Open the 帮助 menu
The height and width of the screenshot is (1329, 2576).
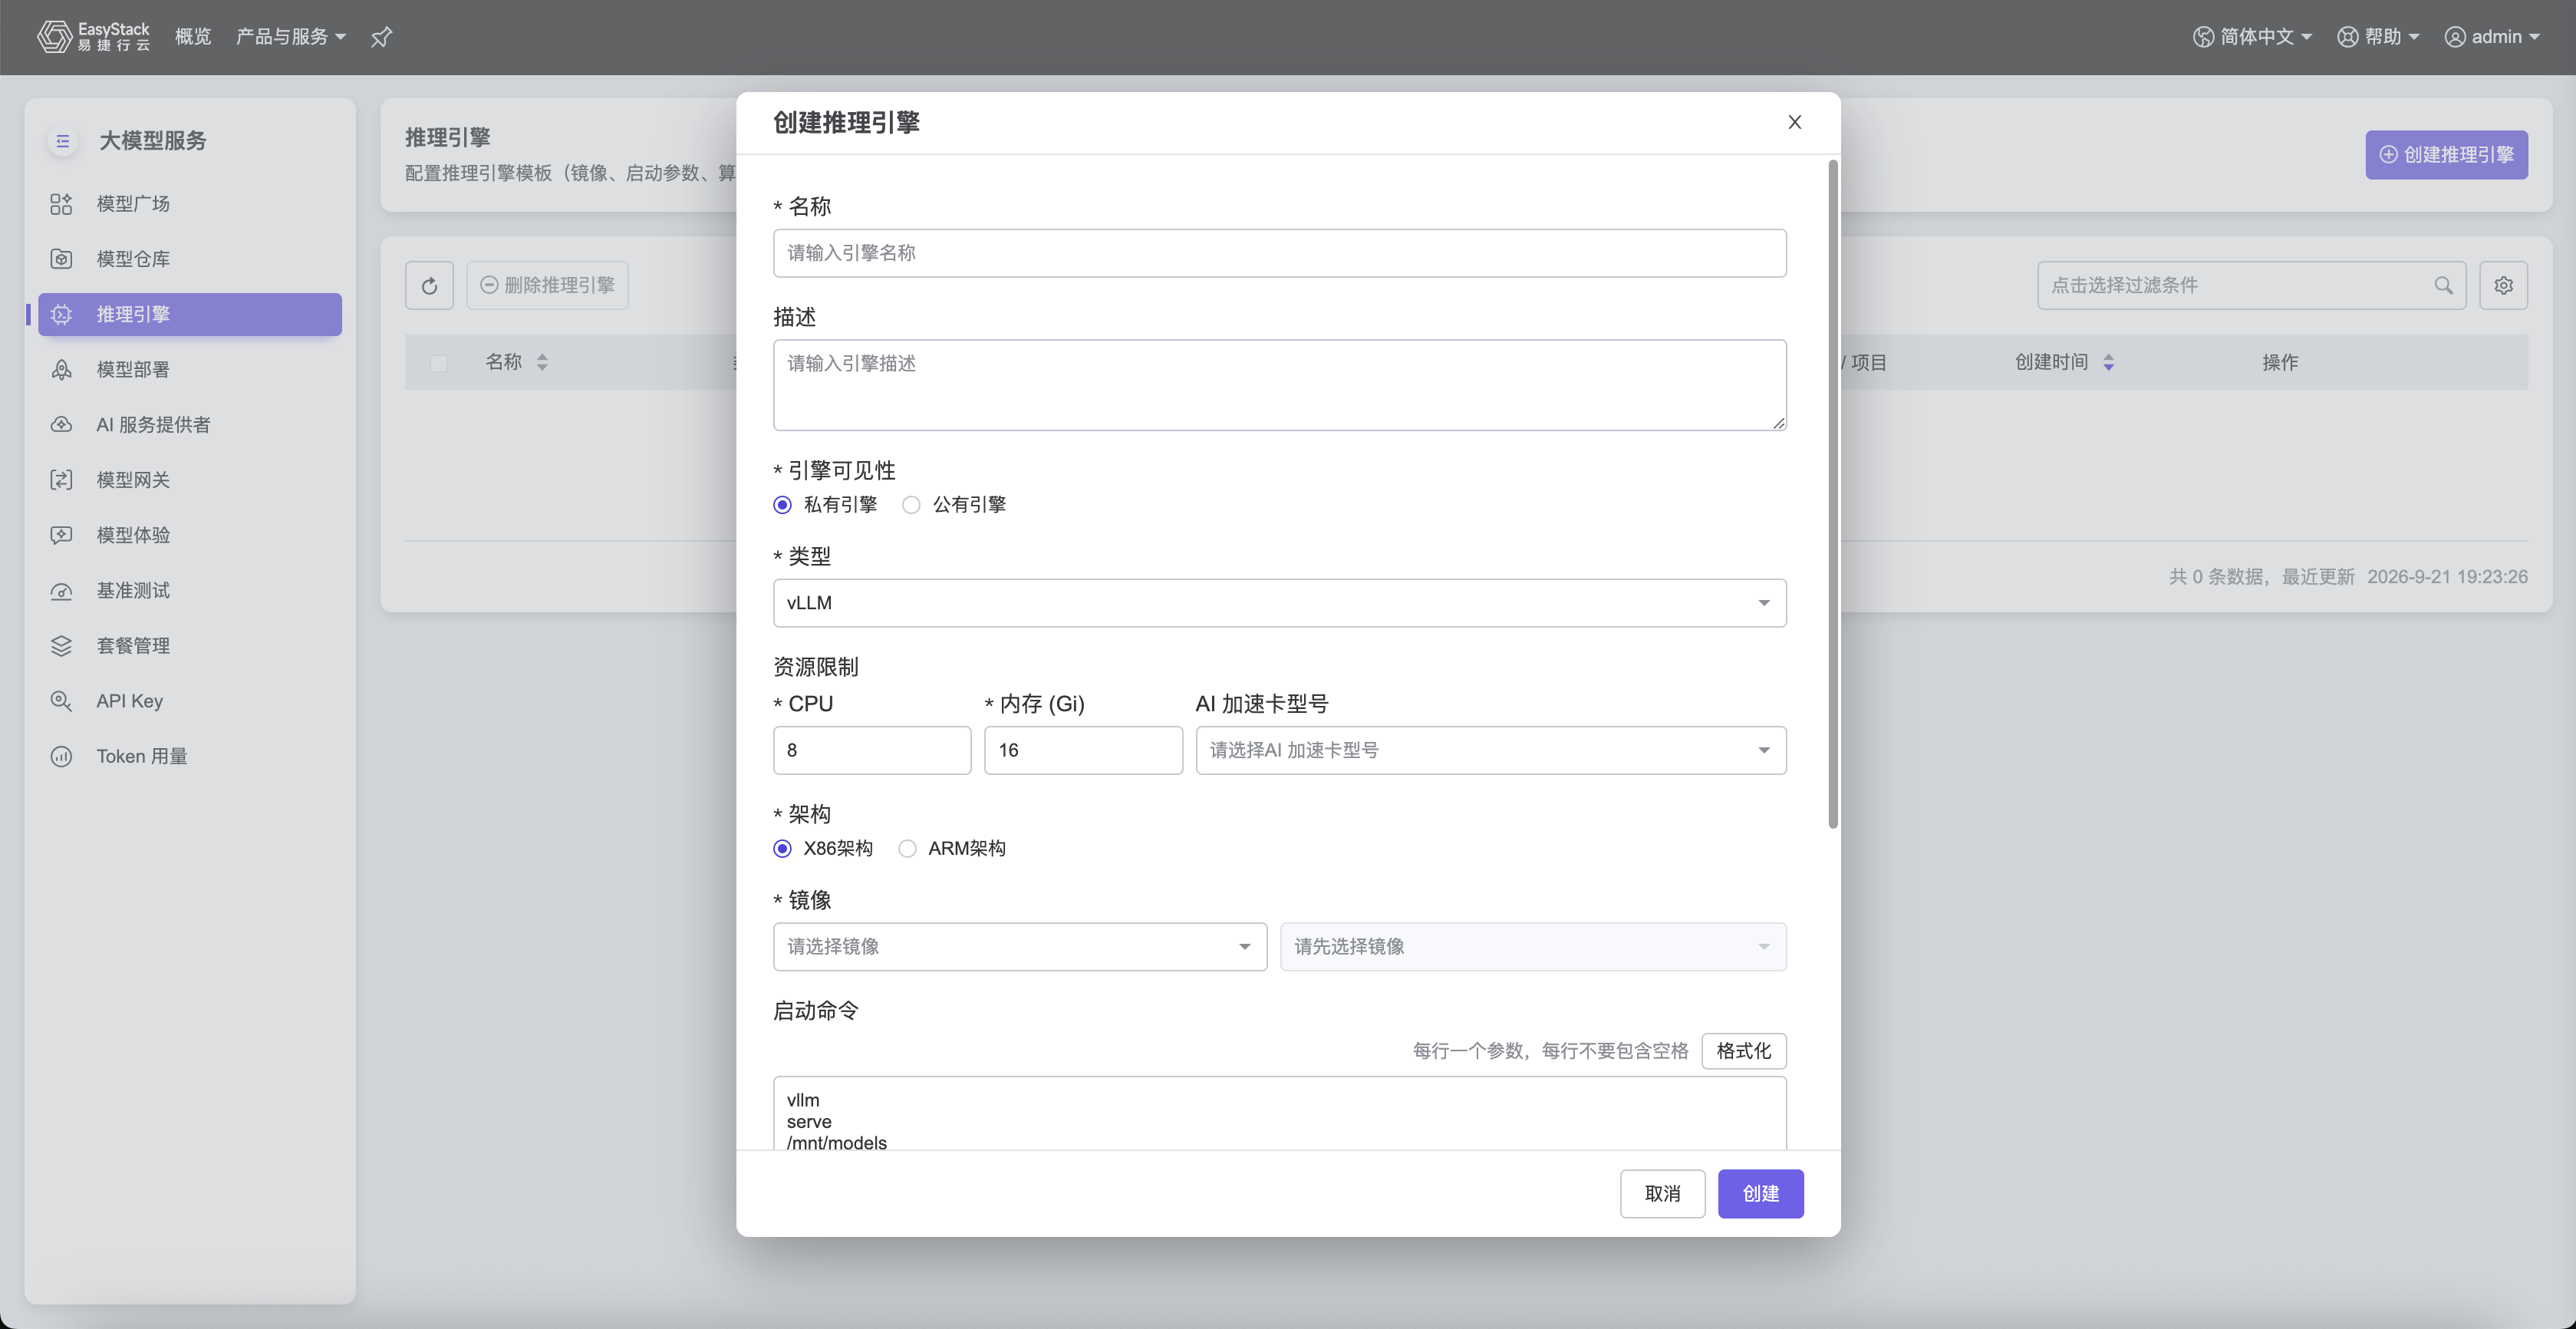point(2378,37)
